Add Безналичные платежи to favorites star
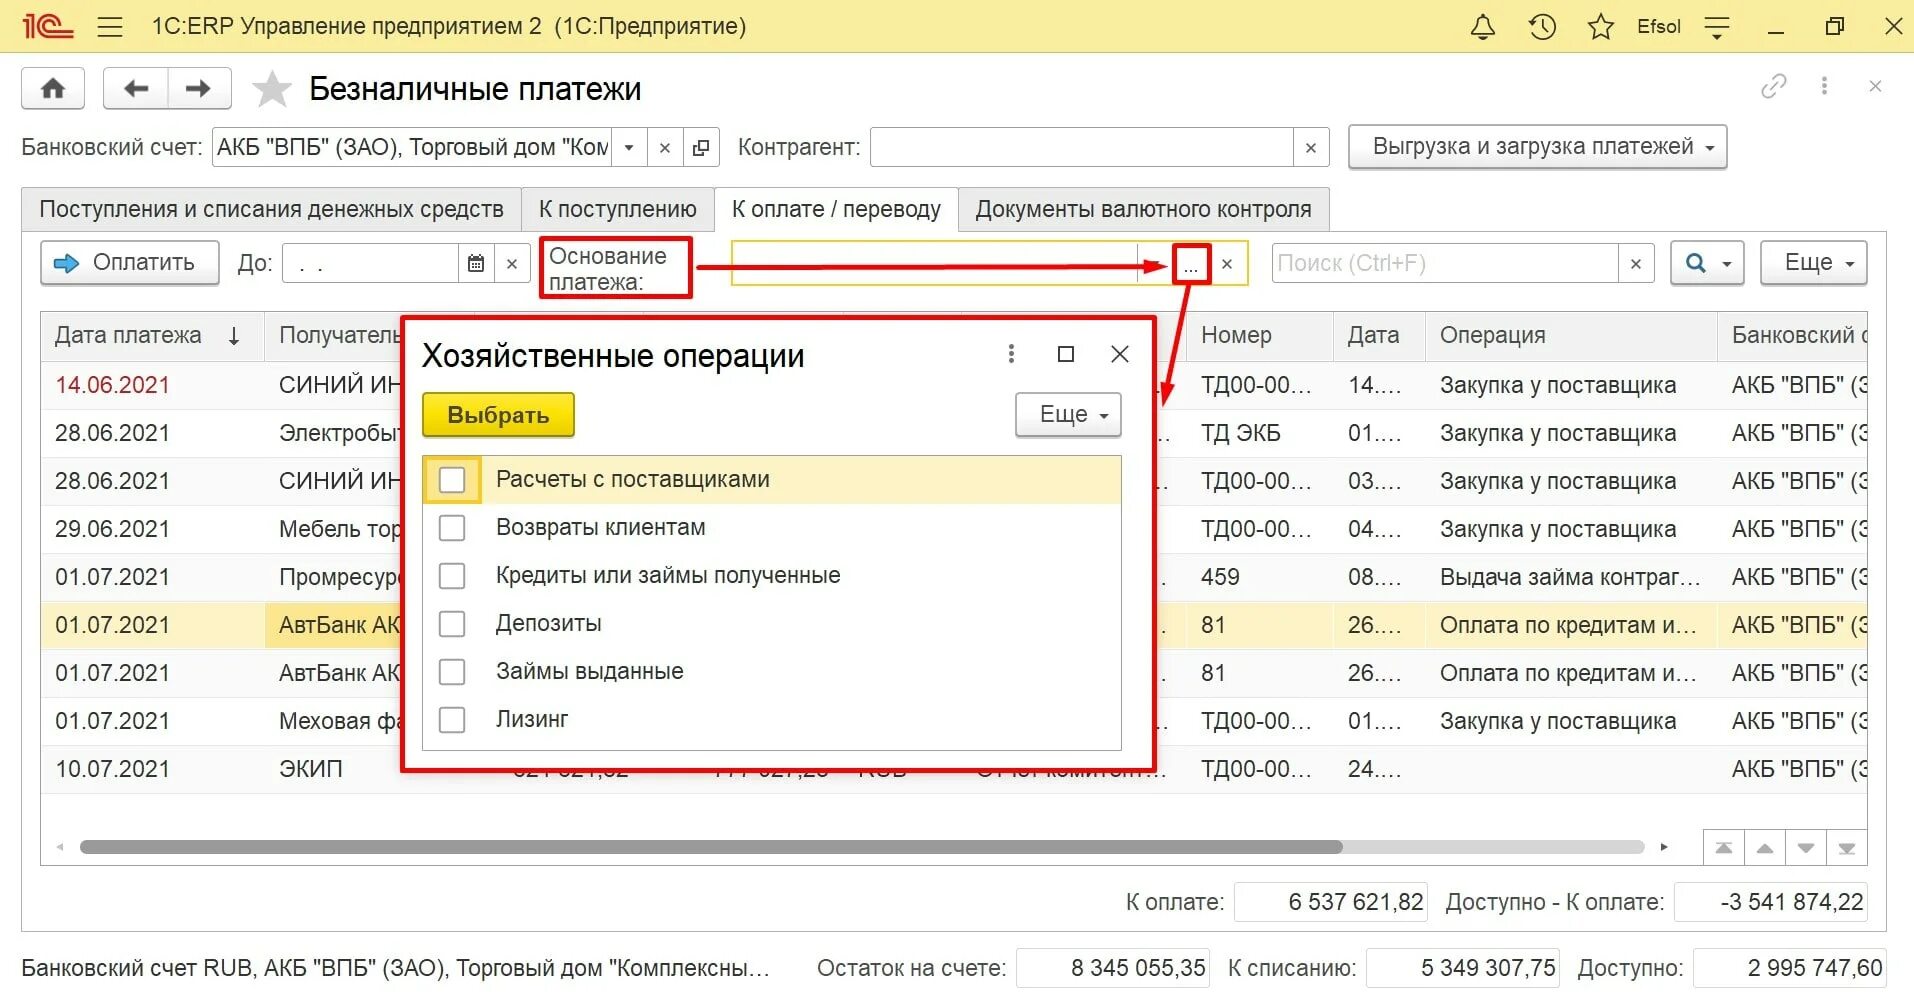The height and width of the screenshot is (1002, 1914). pyautogui.click(x=271, y=89)
